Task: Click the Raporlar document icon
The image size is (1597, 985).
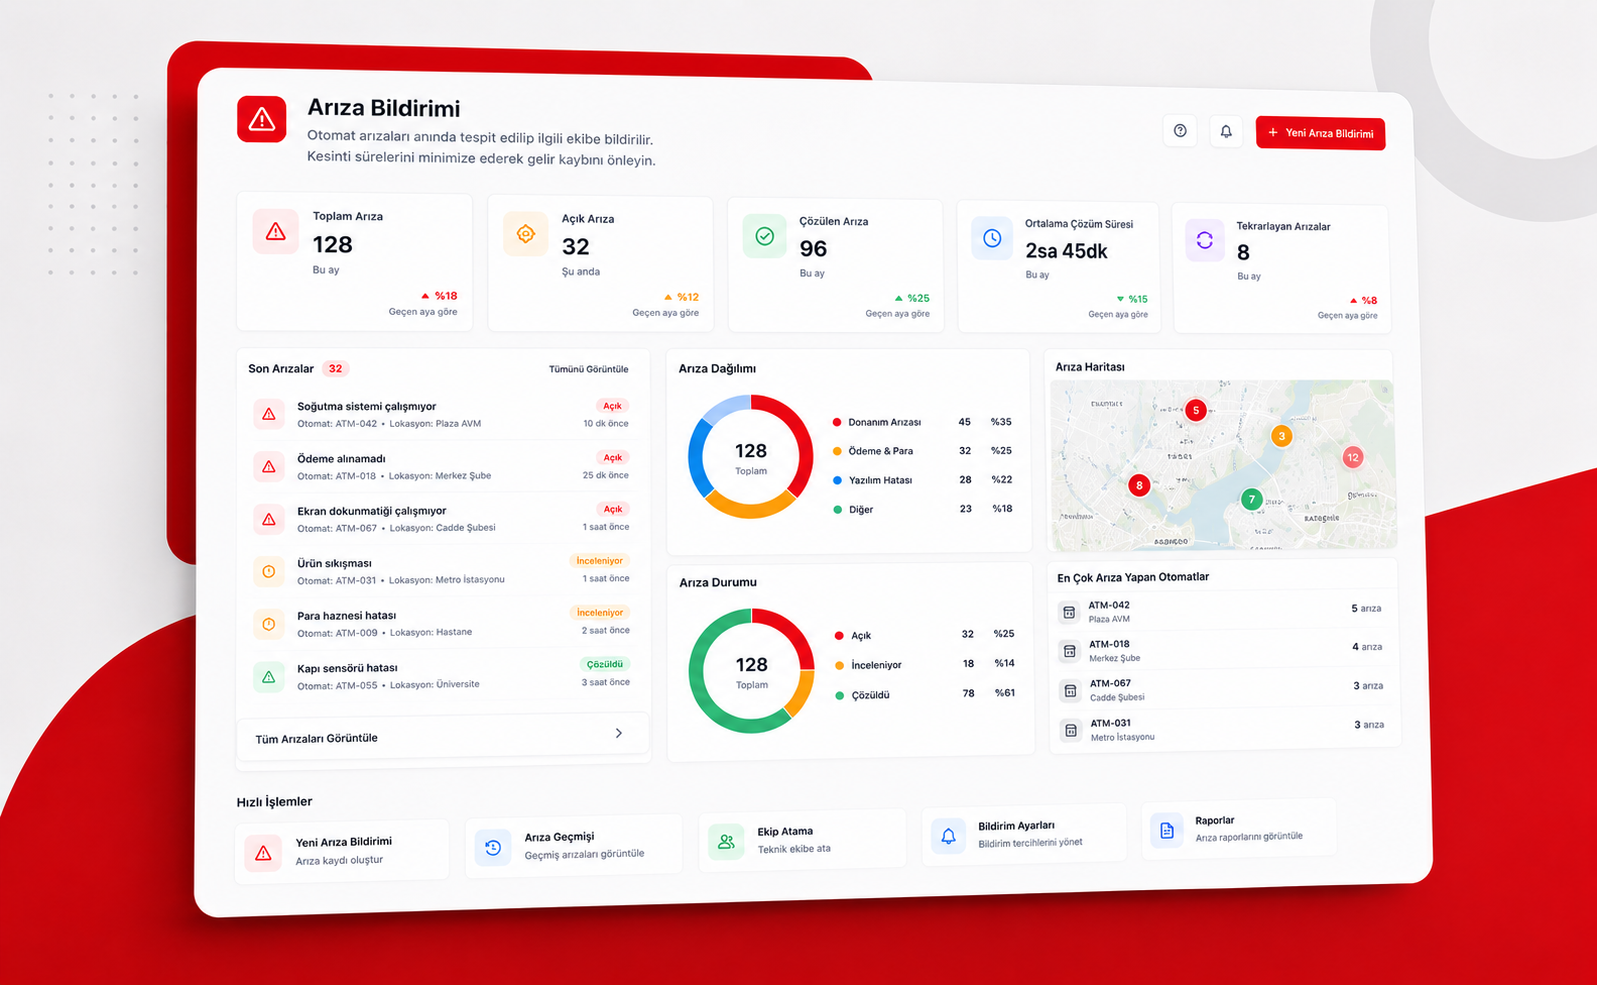Action: [x=1167, y=830]
